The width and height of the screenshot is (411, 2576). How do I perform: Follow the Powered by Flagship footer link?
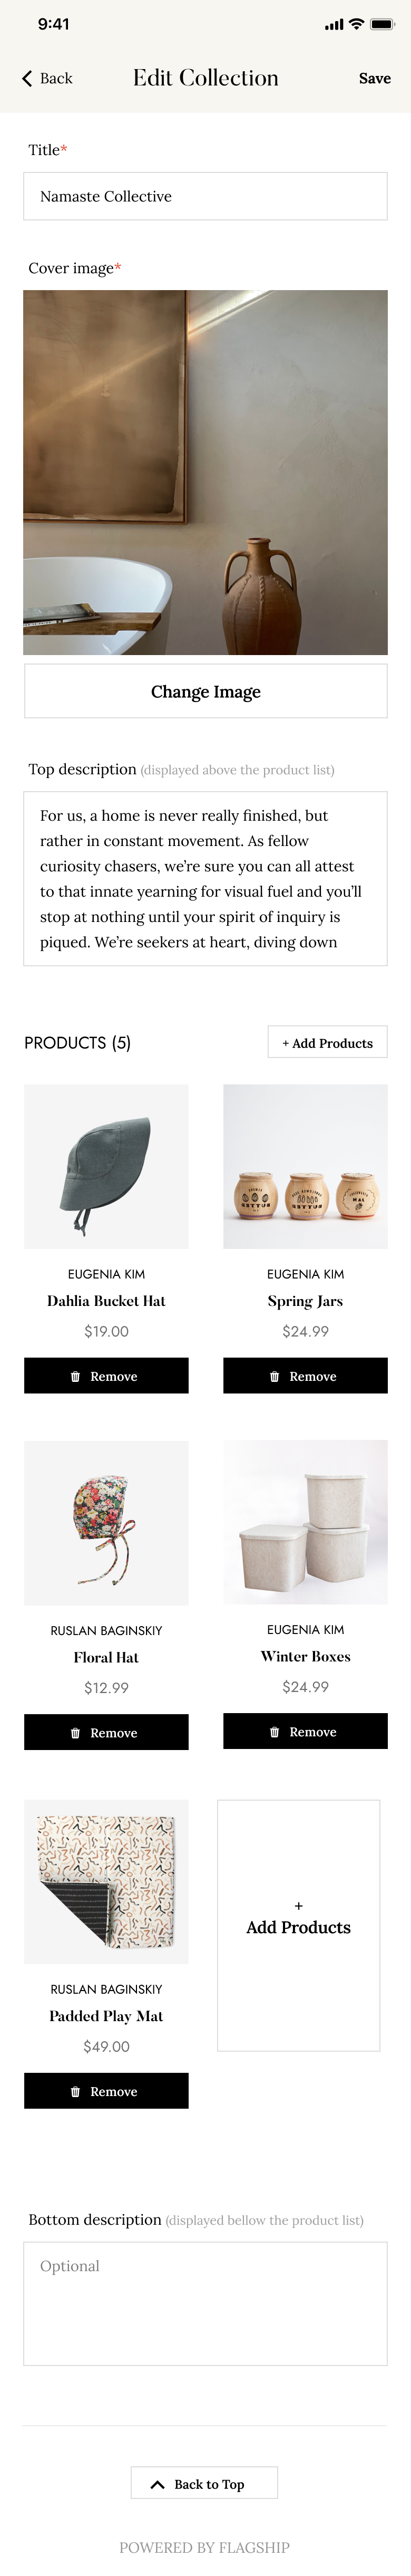point(205,2547)
